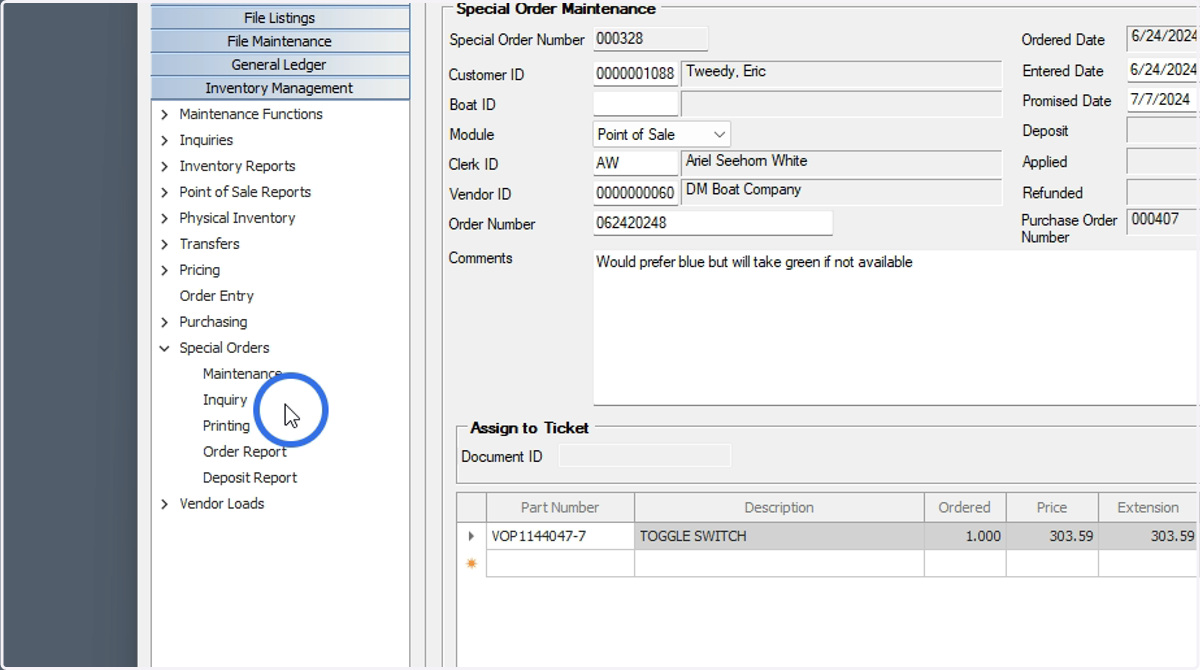Click the Special Order Number field 000328
Viewport: 1200px width, 670px height.
tap(650, 39)
